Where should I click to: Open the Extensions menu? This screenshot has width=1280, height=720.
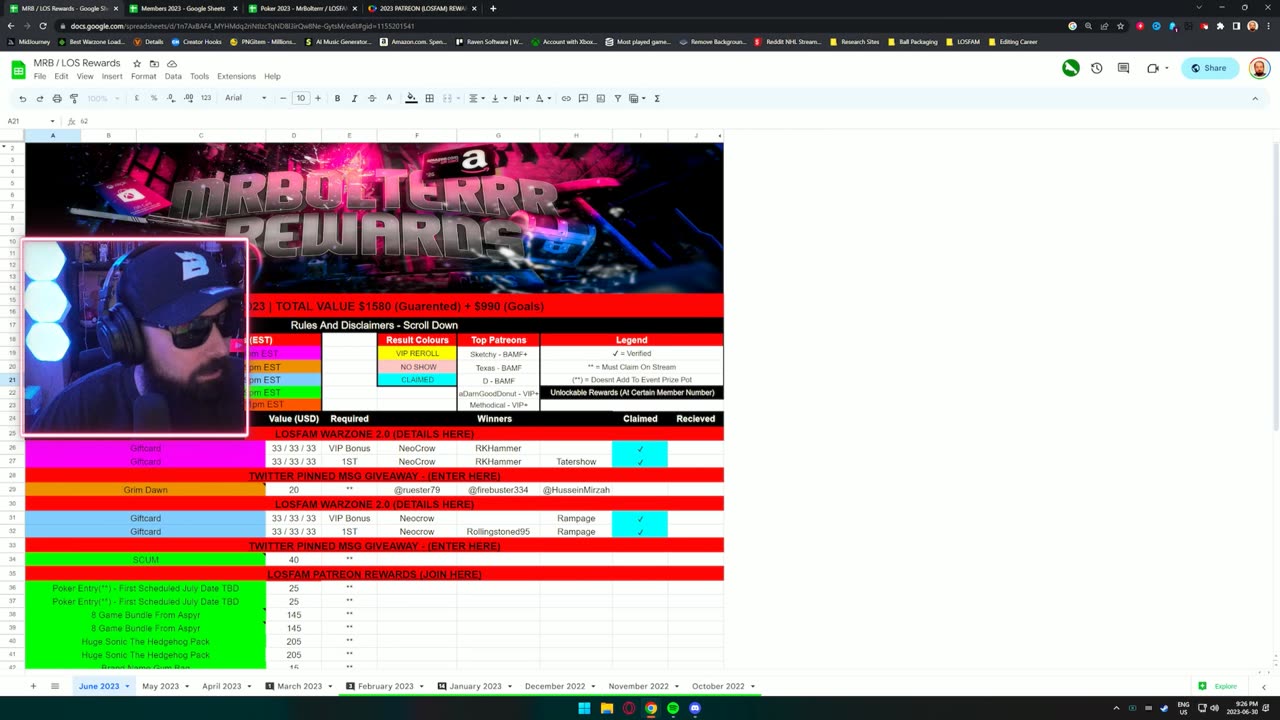(236, 76)
